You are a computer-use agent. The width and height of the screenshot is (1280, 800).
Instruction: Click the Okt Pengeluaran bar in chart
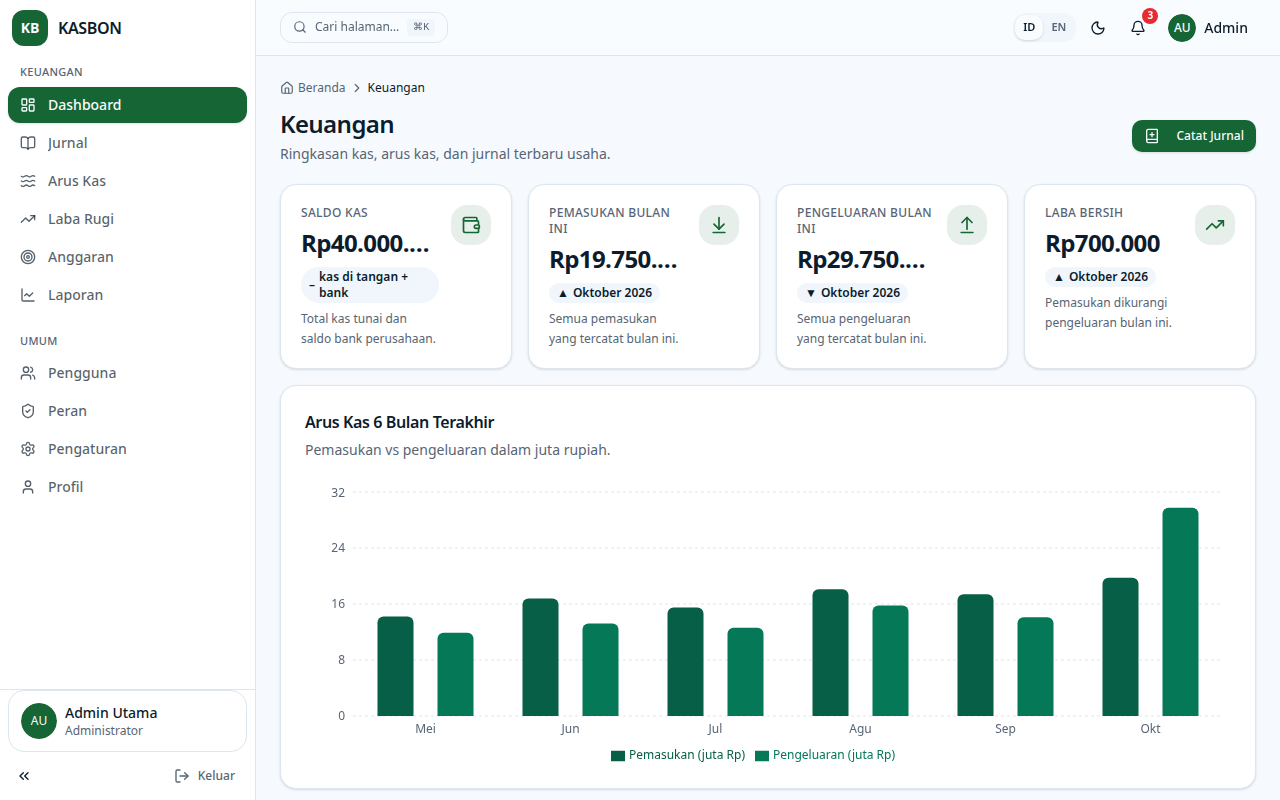point(1180,612)
